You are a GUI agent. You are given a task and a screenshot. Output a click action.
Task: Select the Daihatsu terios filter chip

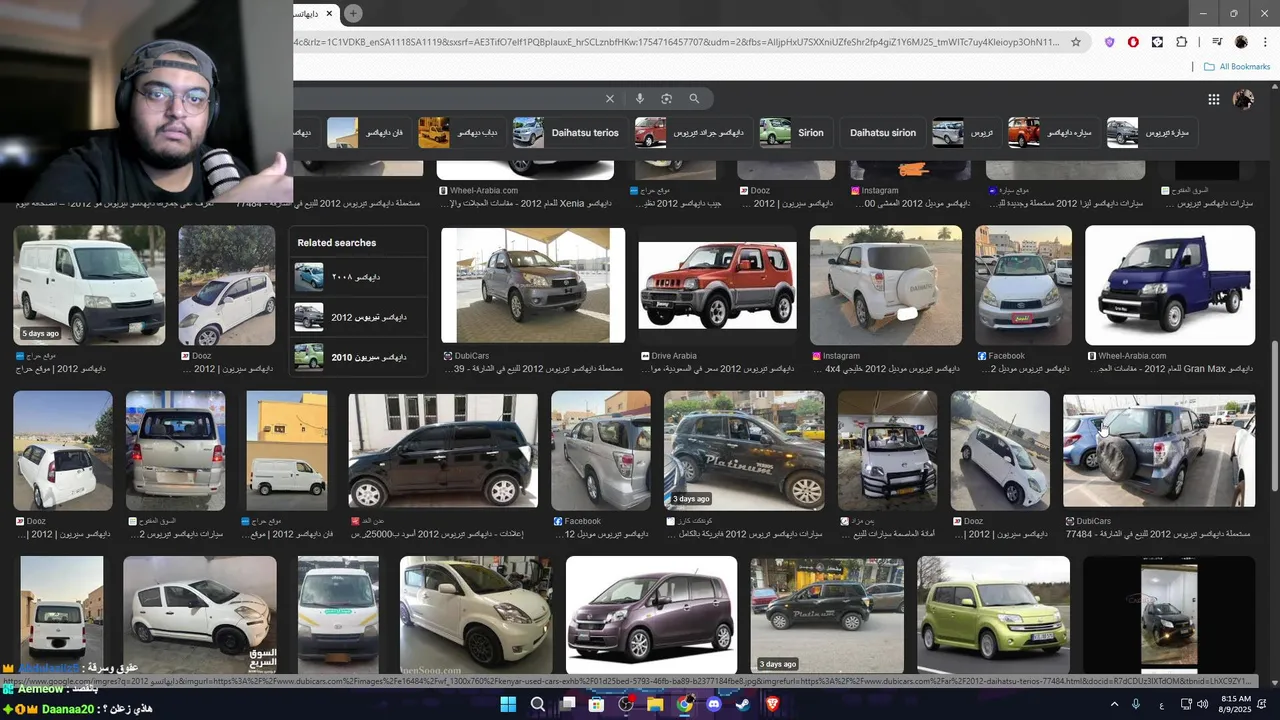click(569, 133)
